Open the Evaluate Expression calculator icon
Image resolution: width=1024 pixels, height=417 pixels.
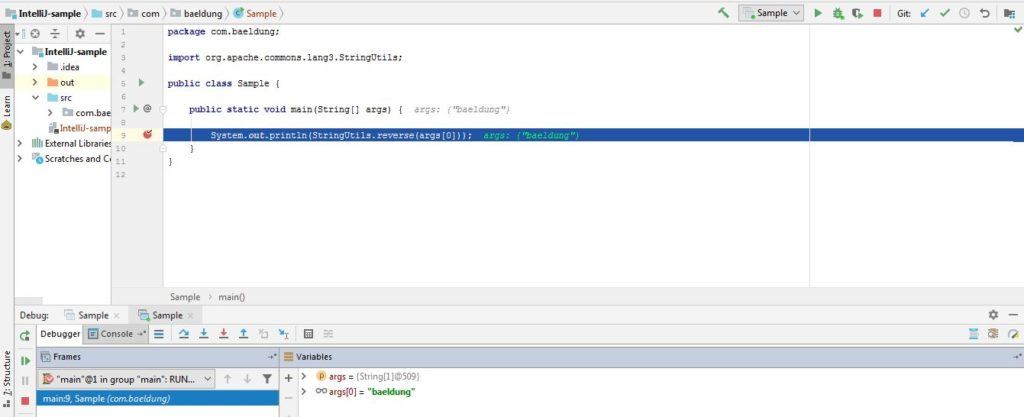click(x=309, y=334)
